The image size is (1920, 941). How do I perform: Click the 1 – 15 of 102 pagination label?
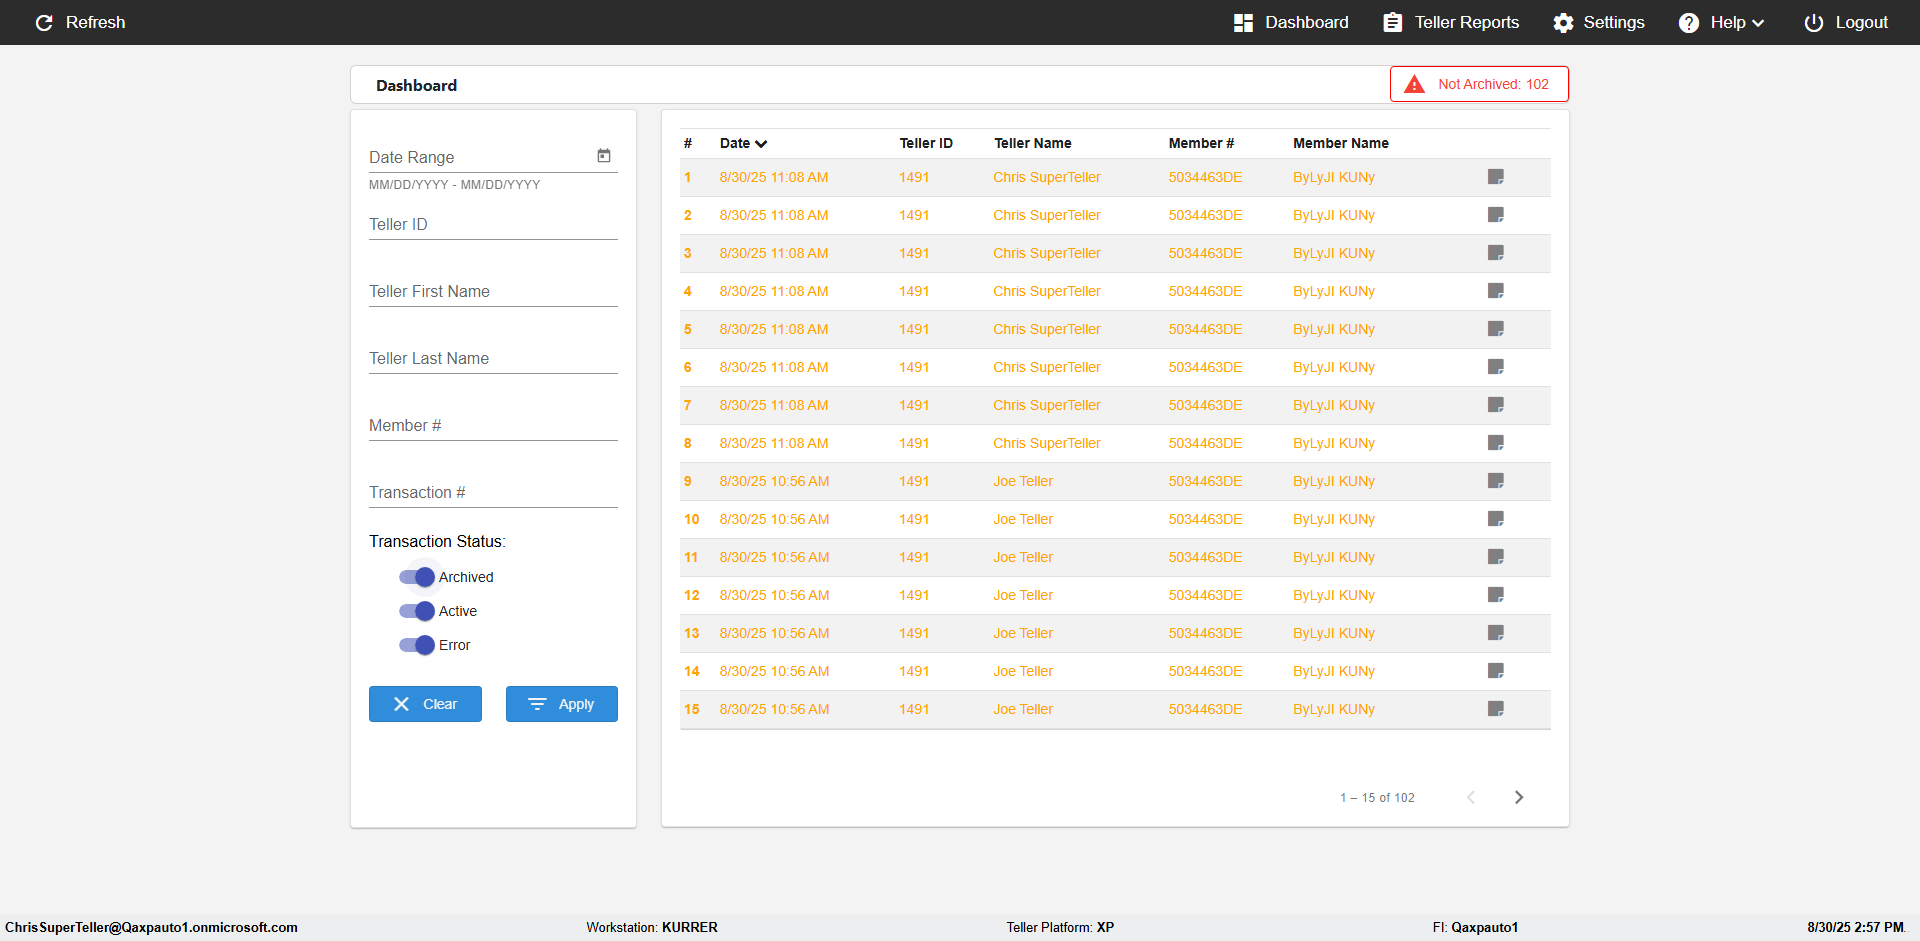click(x=1377, y=798)
